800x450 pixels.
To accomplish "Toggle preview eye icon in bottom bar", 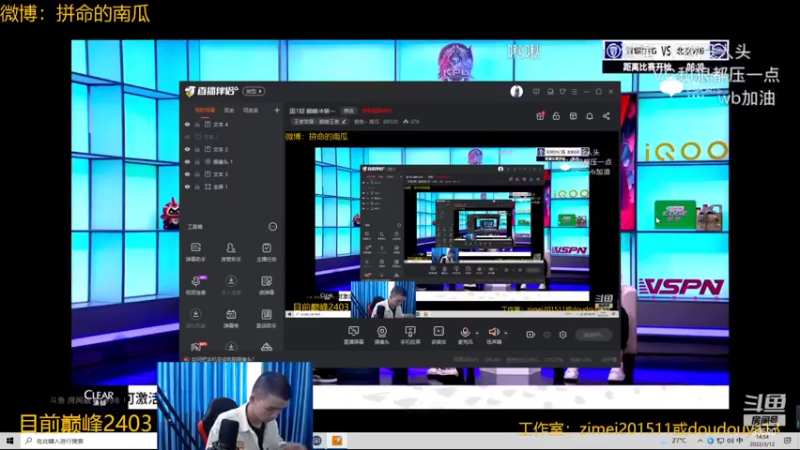I will pos(547,335).
